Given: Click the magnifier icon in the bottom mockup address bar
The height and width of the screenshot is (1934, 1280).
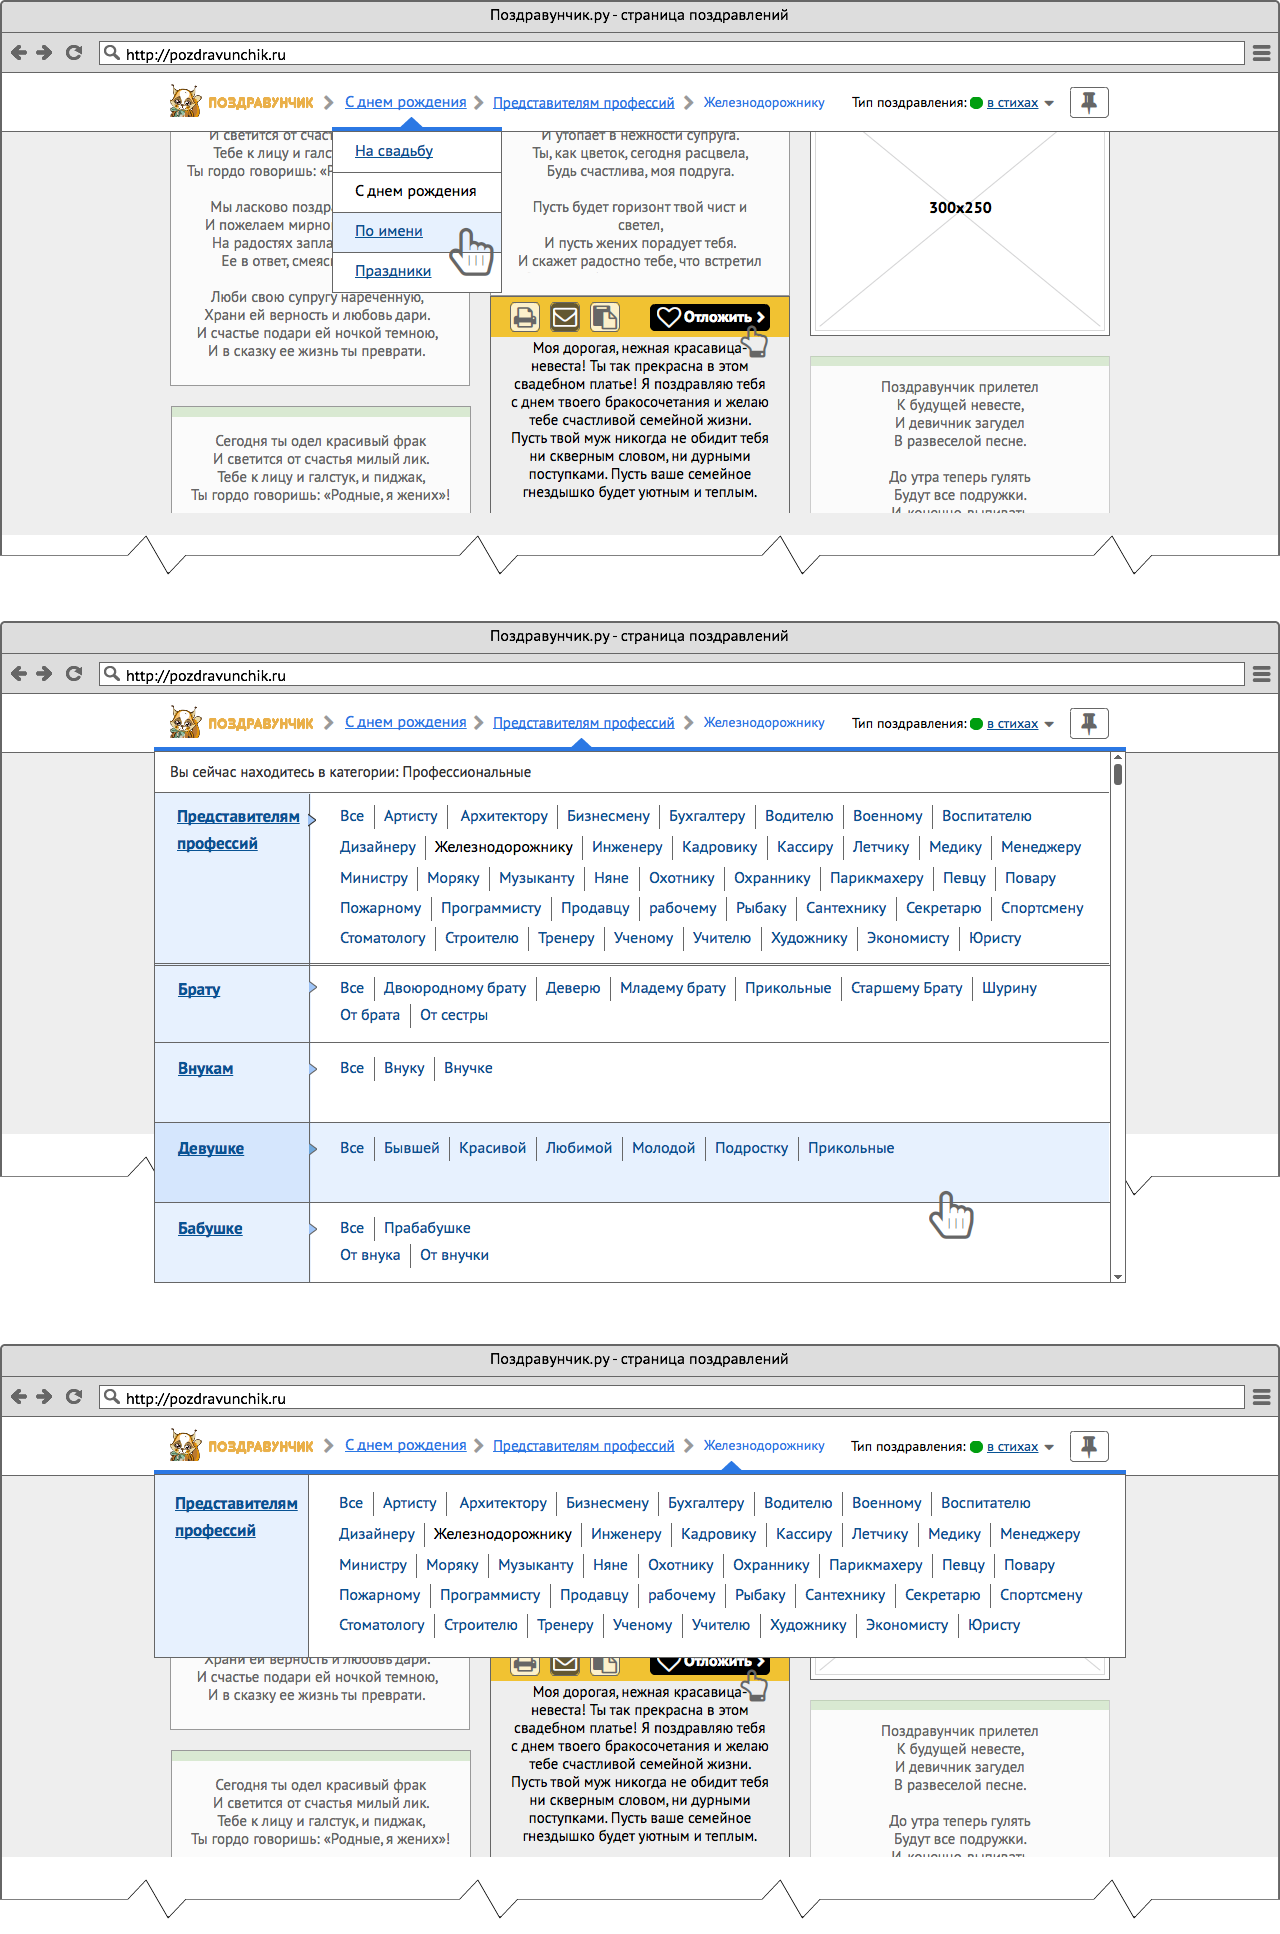Looking at the screenshot, I should 111,1397.
